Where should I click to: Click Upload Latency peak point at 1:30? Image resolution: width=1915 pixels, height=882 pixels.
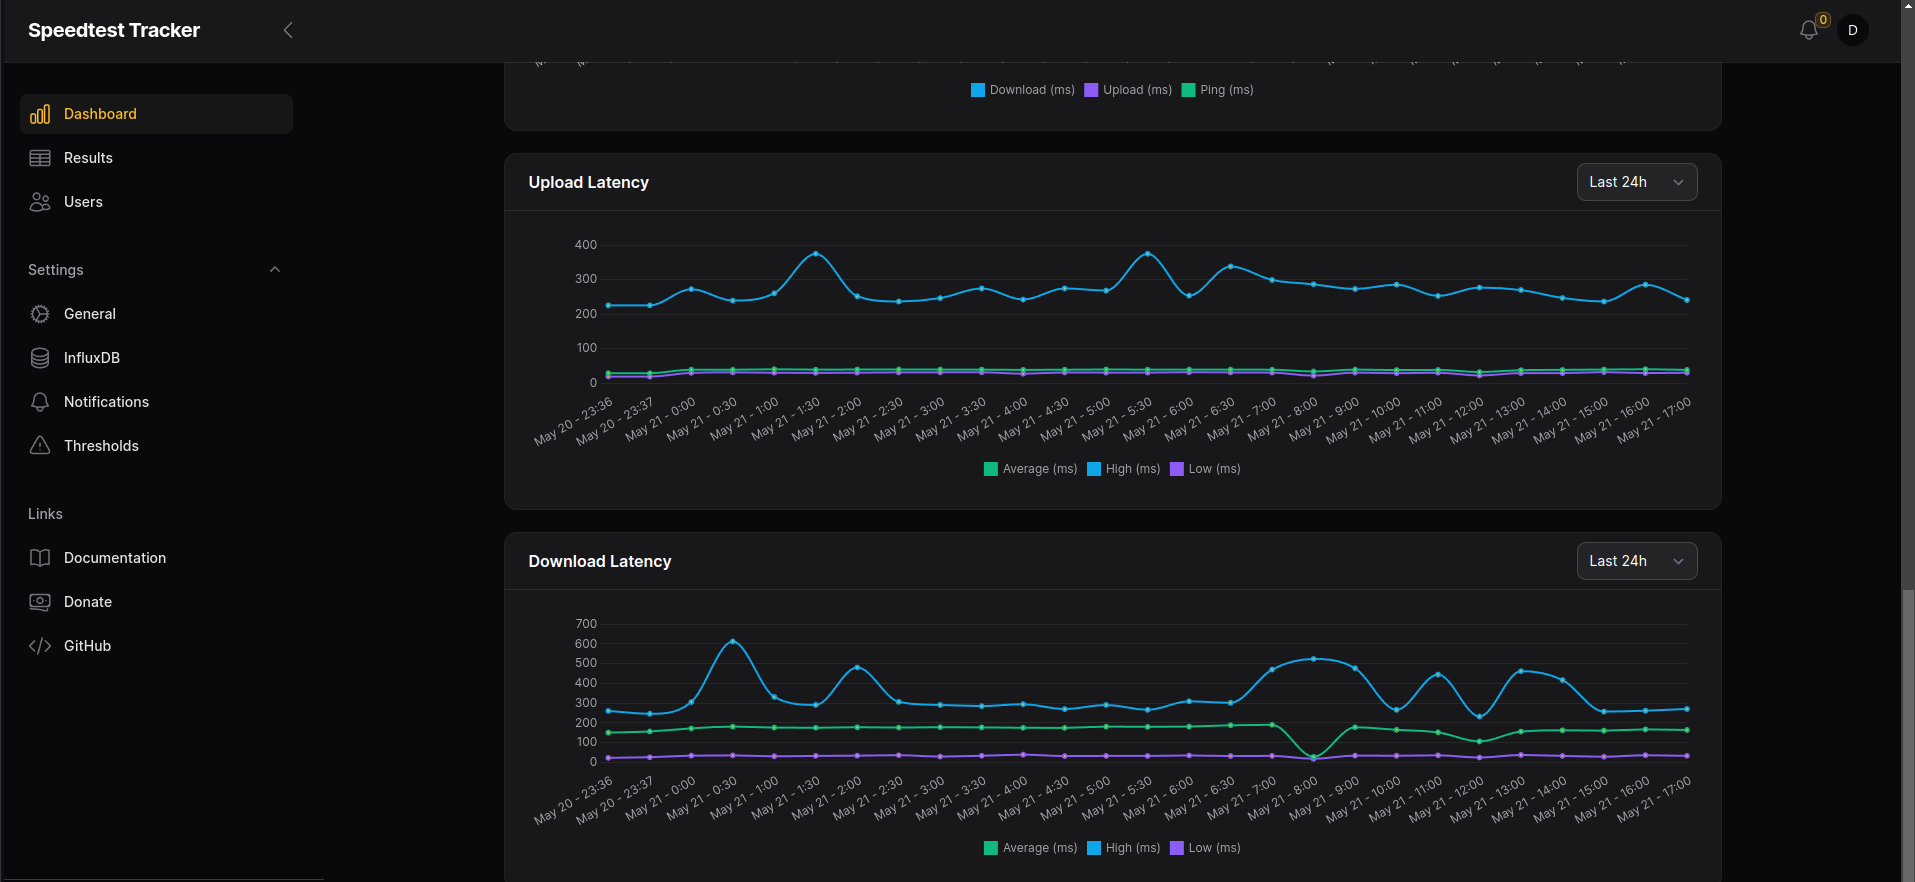[816, 254]
